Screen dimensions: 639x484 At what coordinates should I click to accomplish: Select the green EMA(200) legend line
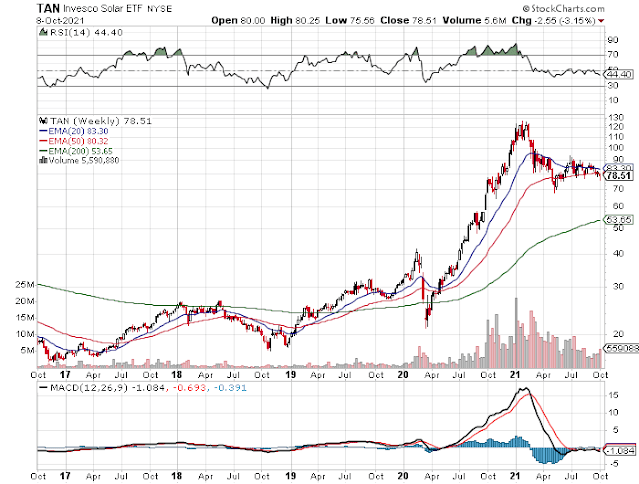pyautogui.click(x=43, y=151)
